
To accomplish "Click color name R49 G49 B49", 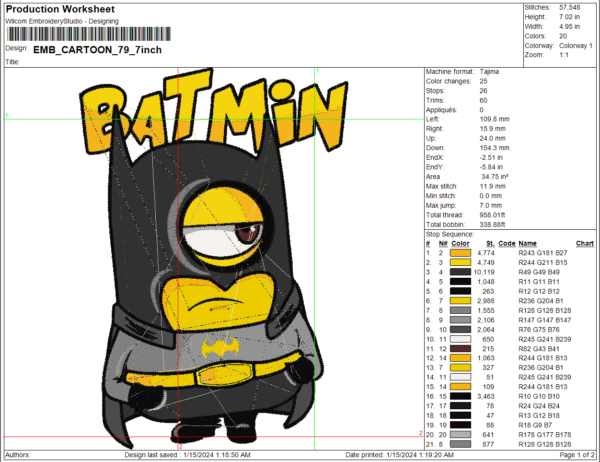I will coord(542,272).
